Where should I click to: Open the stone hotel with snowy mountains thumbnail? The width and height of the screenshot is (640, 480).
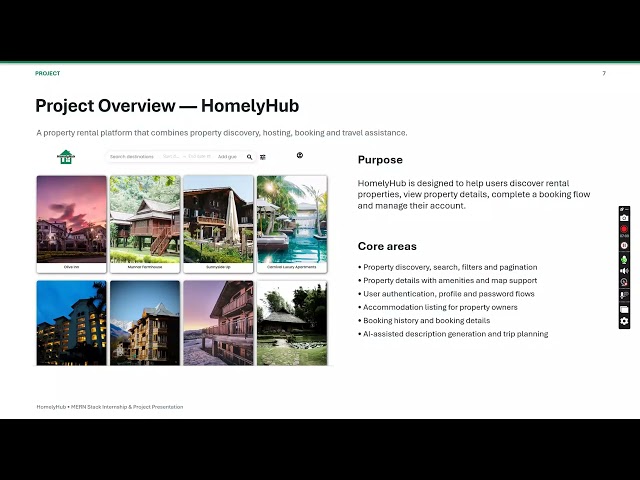pos(145,323)
